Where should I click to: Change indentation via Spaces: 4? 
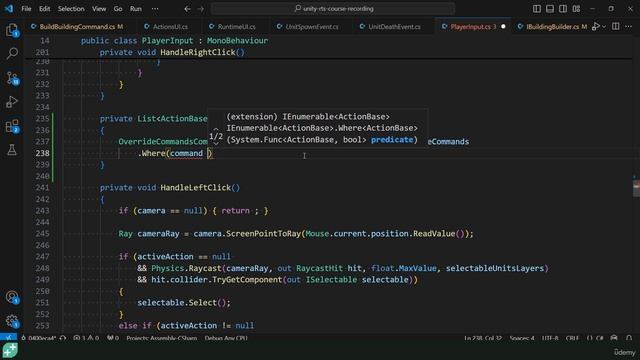point(522,338)
